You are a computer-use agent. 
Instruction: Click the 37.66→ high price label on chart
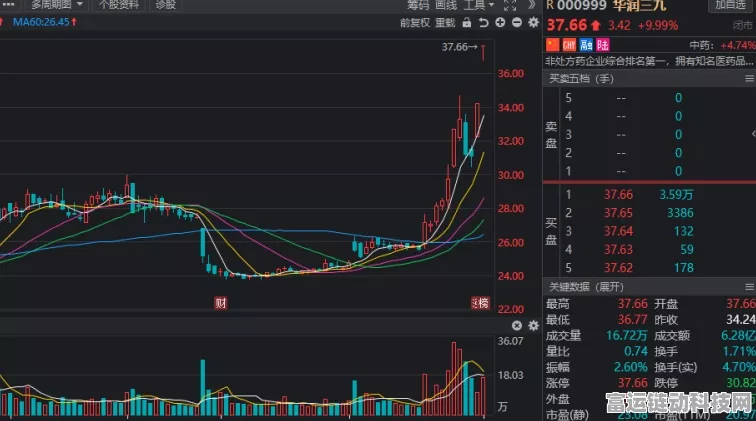tap(459, 47)
